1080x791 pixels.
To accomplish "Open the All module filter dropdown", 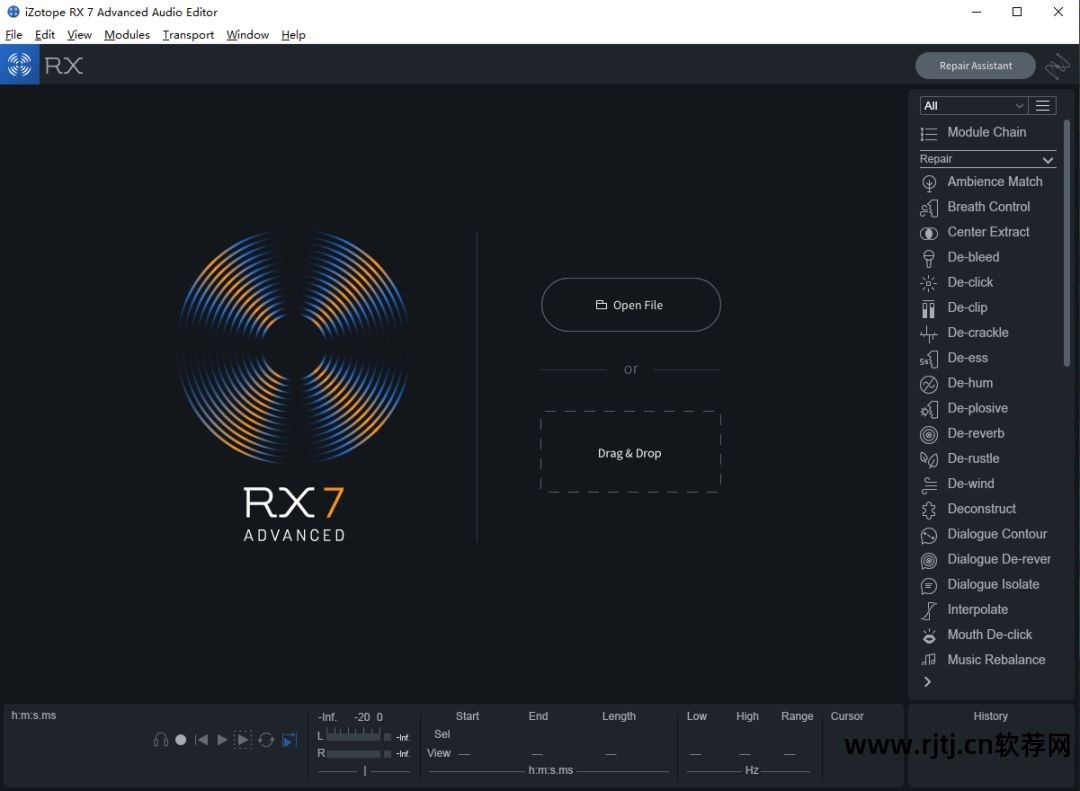I will (973, 105).
